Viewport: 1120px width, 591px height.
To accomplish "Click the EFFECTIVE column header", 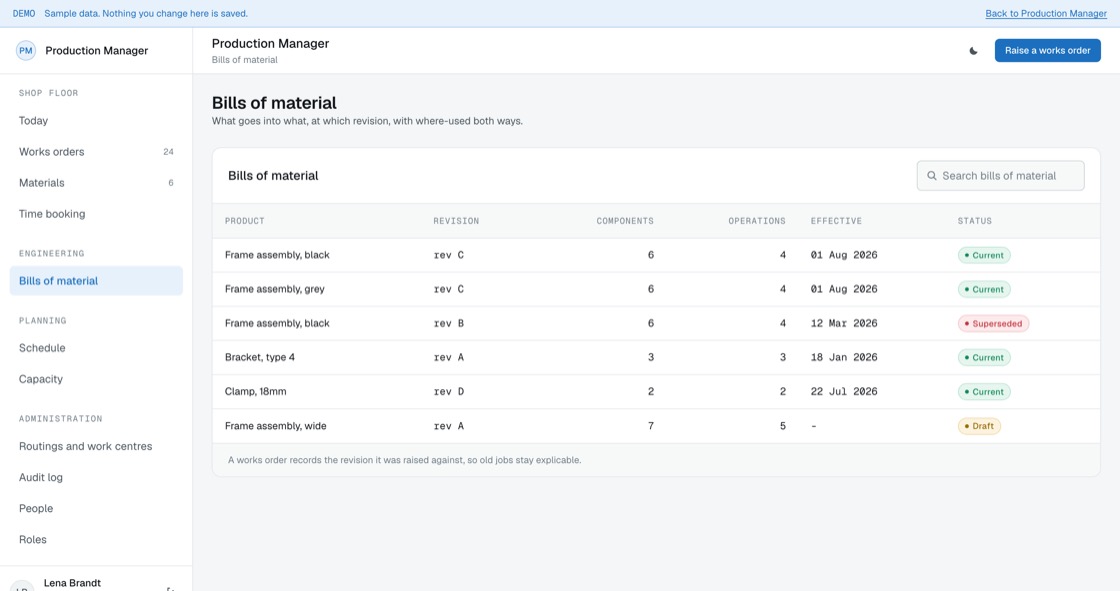I will click(x=836, y=221).
